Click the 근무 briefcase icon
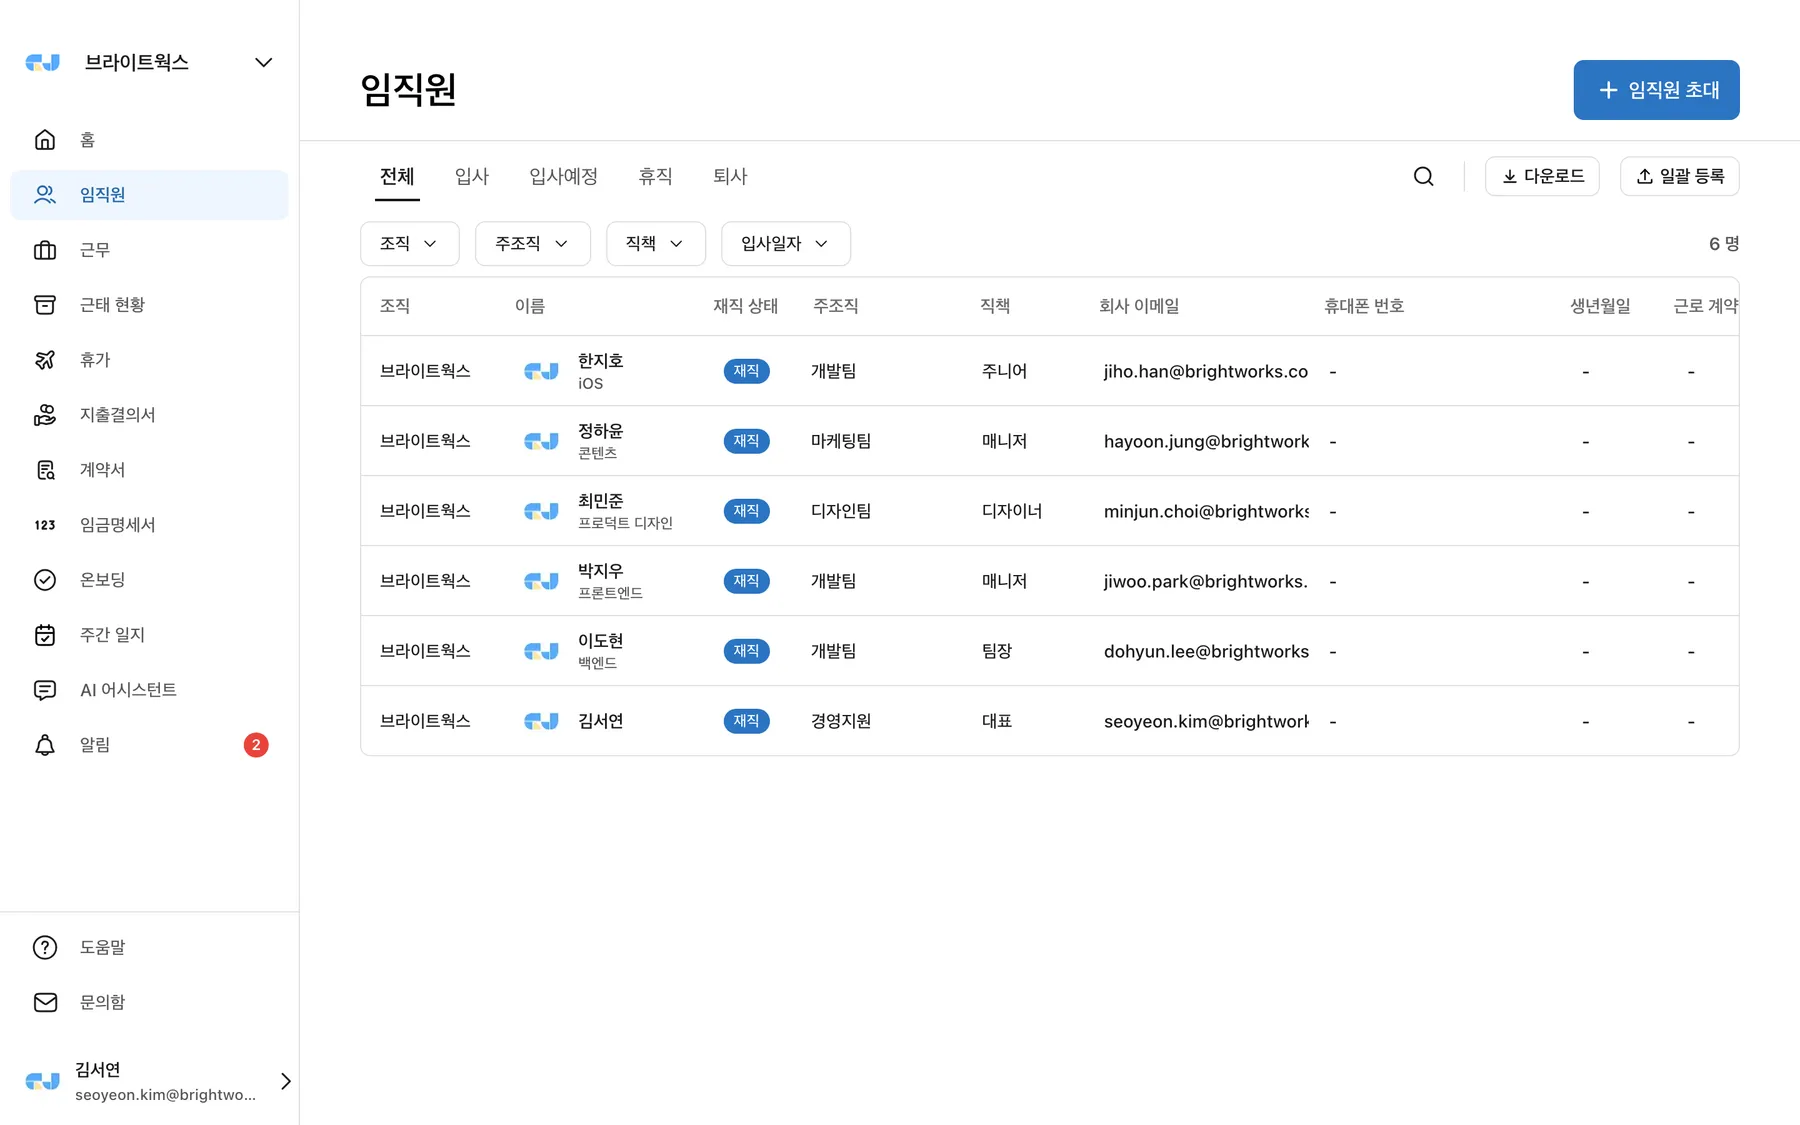The width and height of the screenshot is (1800, 1125). click(x=45, y=250)
